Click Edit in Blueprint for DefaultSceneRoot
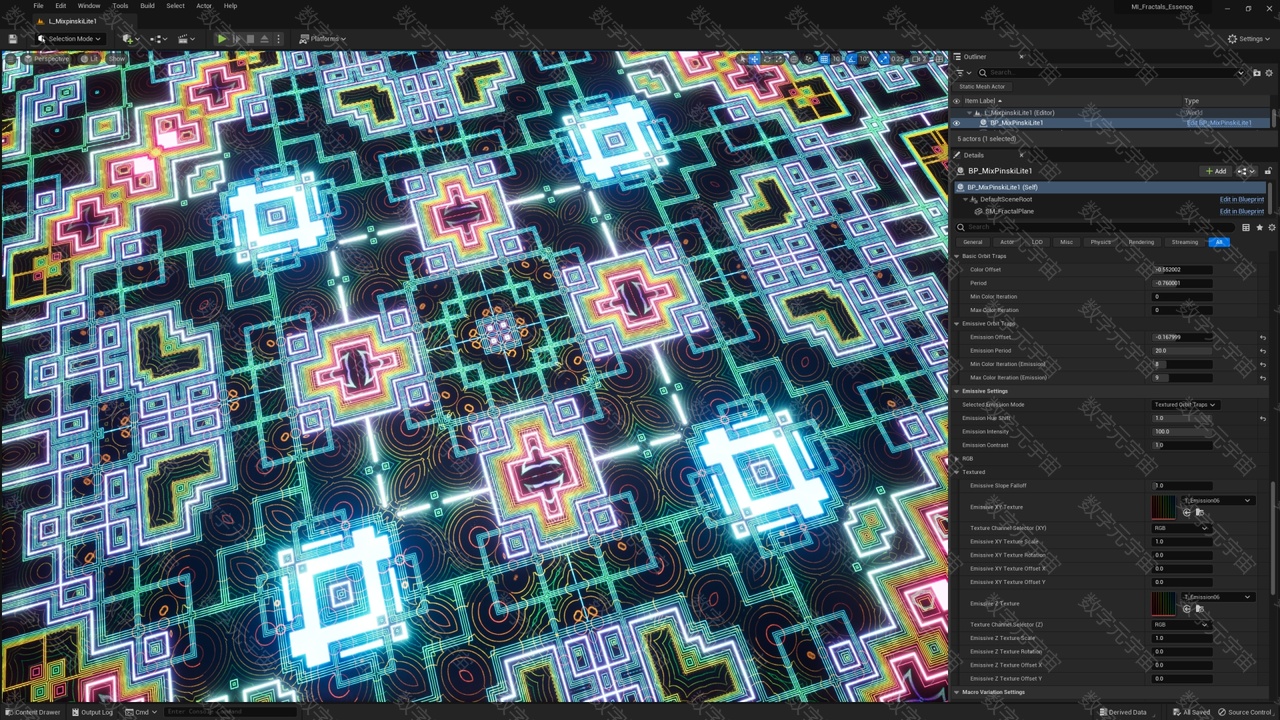The height and width of the screenshot is (720, 1280). (x=1241, y=199)
